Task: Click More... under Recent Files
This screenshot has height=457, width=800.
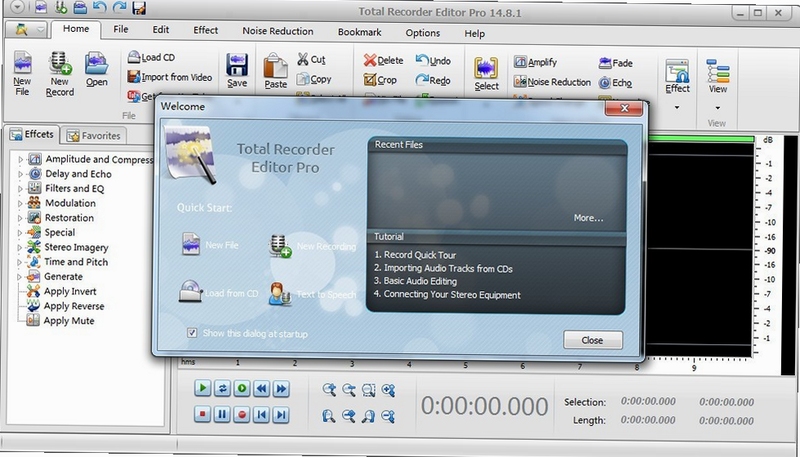Action: (588, 218)
